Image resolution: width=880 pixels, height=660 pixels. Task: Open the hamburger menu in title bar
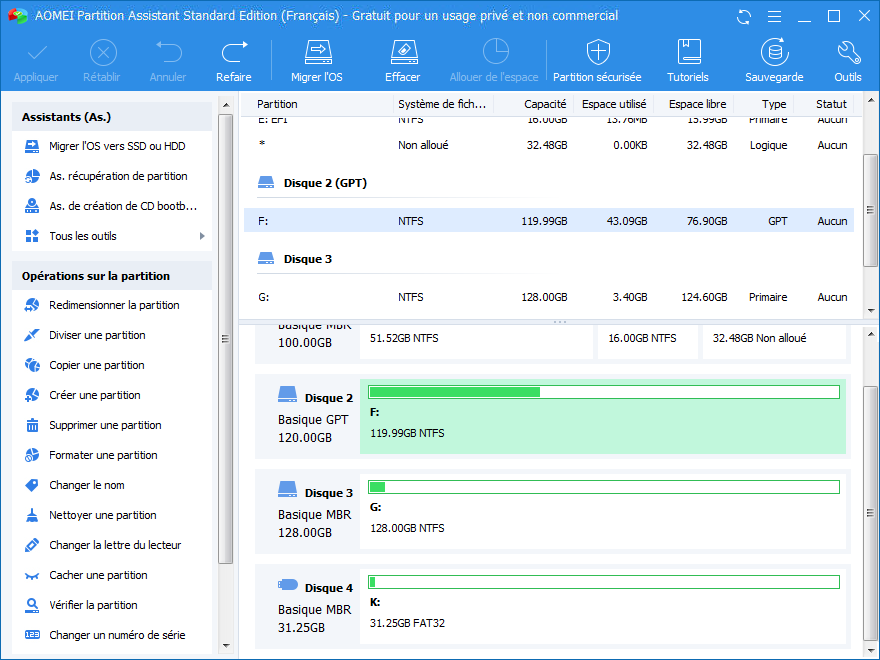773,16
